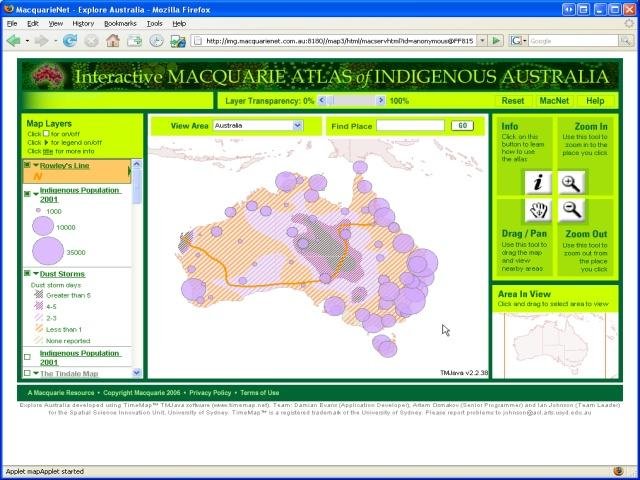
Task: Click the toolbar icon left of address bar
Action: point(178,41)
